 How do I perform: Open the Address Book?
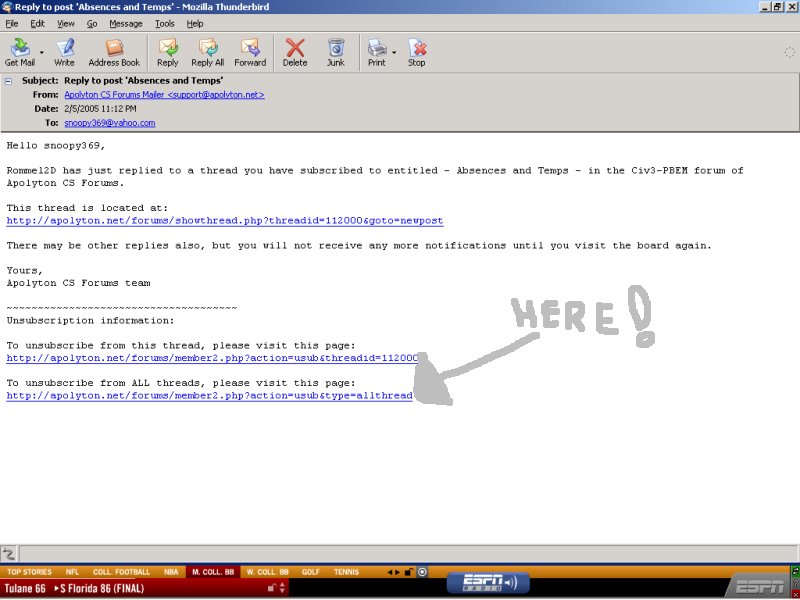click(114, 52)
